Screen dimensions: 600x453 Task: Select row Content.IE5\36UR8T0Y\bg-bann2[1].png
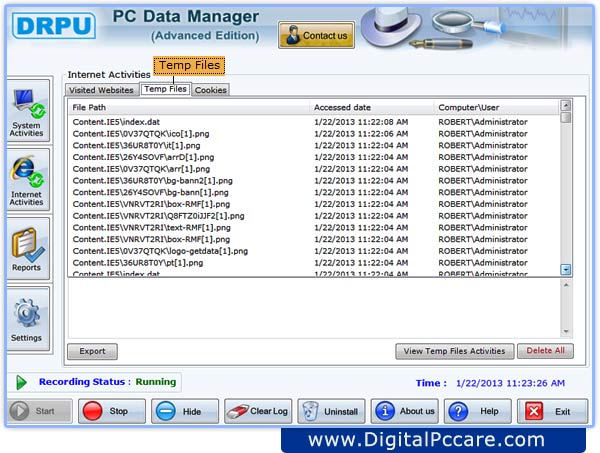(x=314, y=181)
